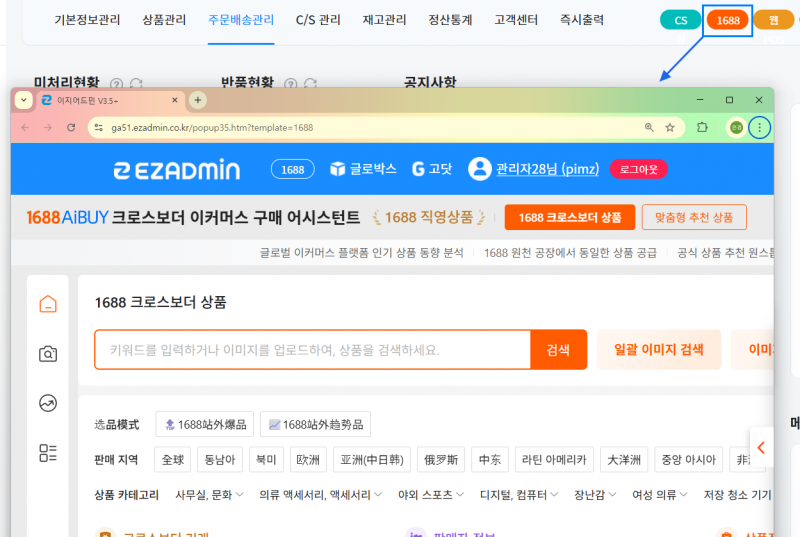Click the home icon in left sidebar

47,305
